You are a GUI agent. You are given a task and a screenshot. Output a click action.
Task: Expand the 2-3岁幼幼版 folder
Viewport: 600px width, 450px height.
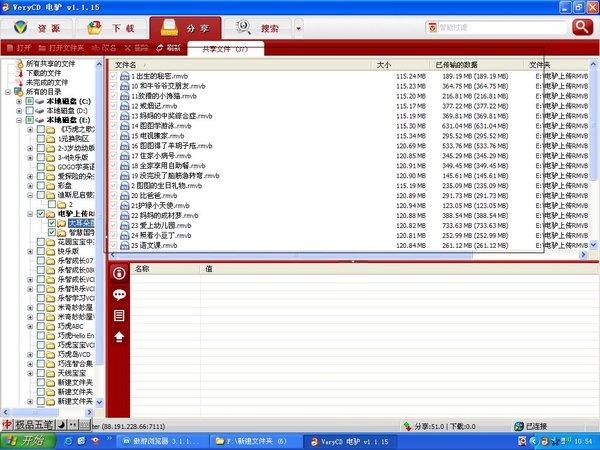point(30,148)
